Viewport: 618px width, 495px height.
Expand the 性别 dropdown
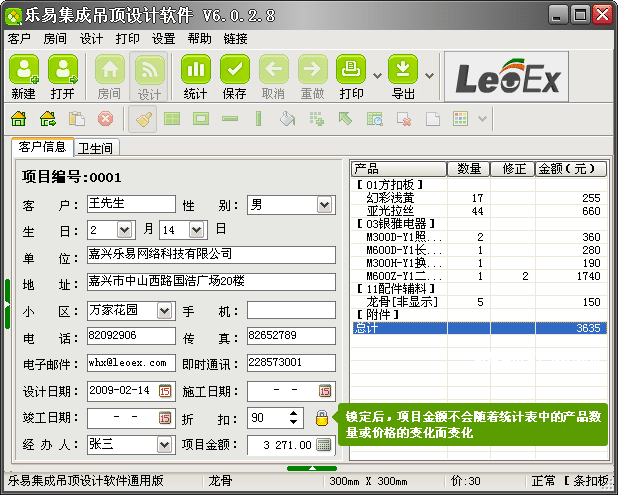pos(324,205)
